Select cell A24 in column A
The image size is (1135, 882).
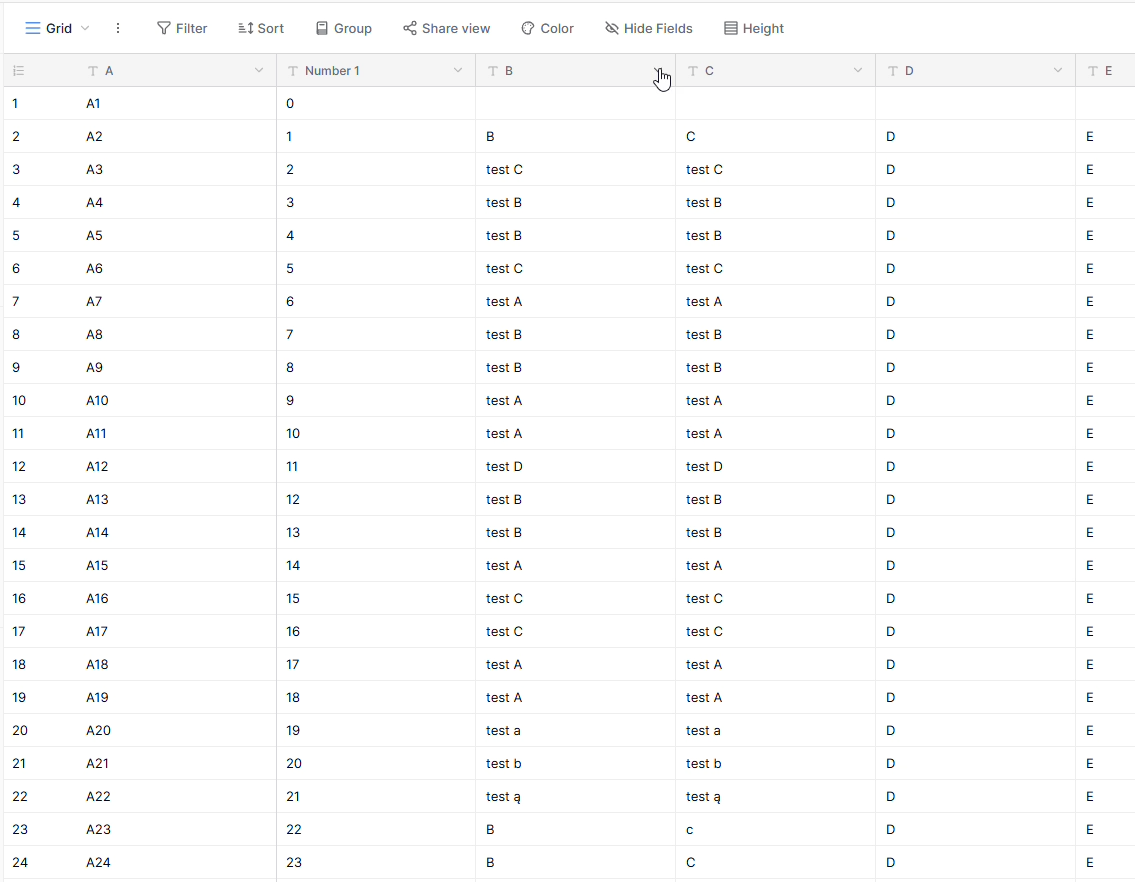177,863
